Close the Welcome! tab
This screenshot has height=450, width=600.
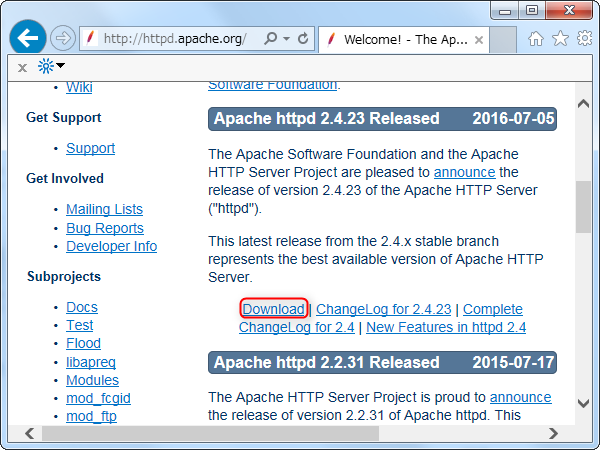(x=479, y=40)
